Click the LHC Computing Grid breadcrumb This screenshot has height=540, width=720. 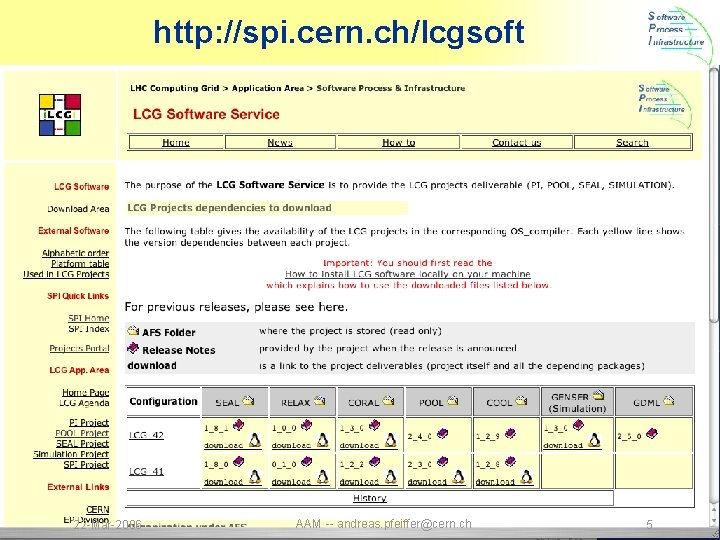(174, 88)
